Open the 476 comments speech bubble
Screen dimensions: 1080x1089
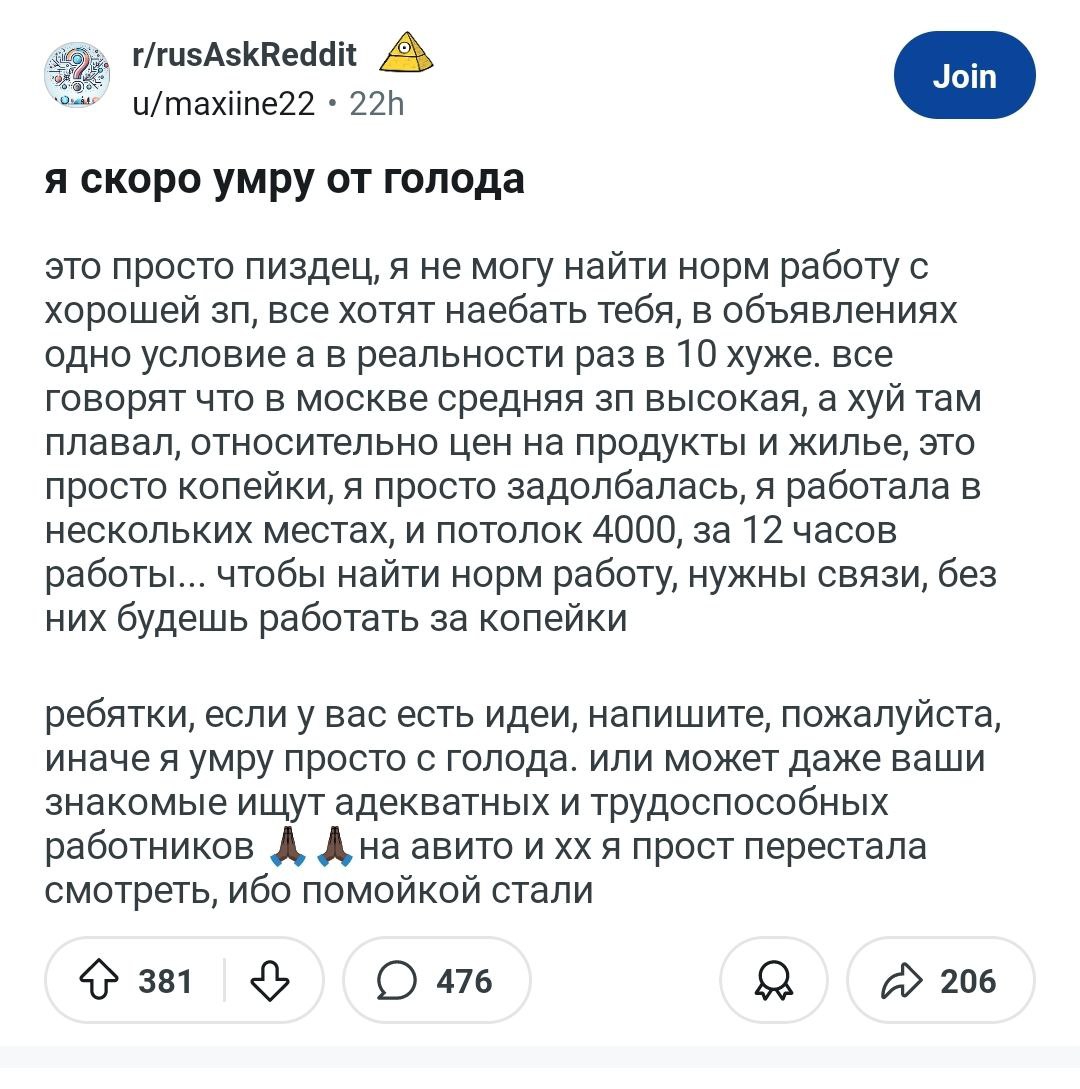click(x=397, y=980)
